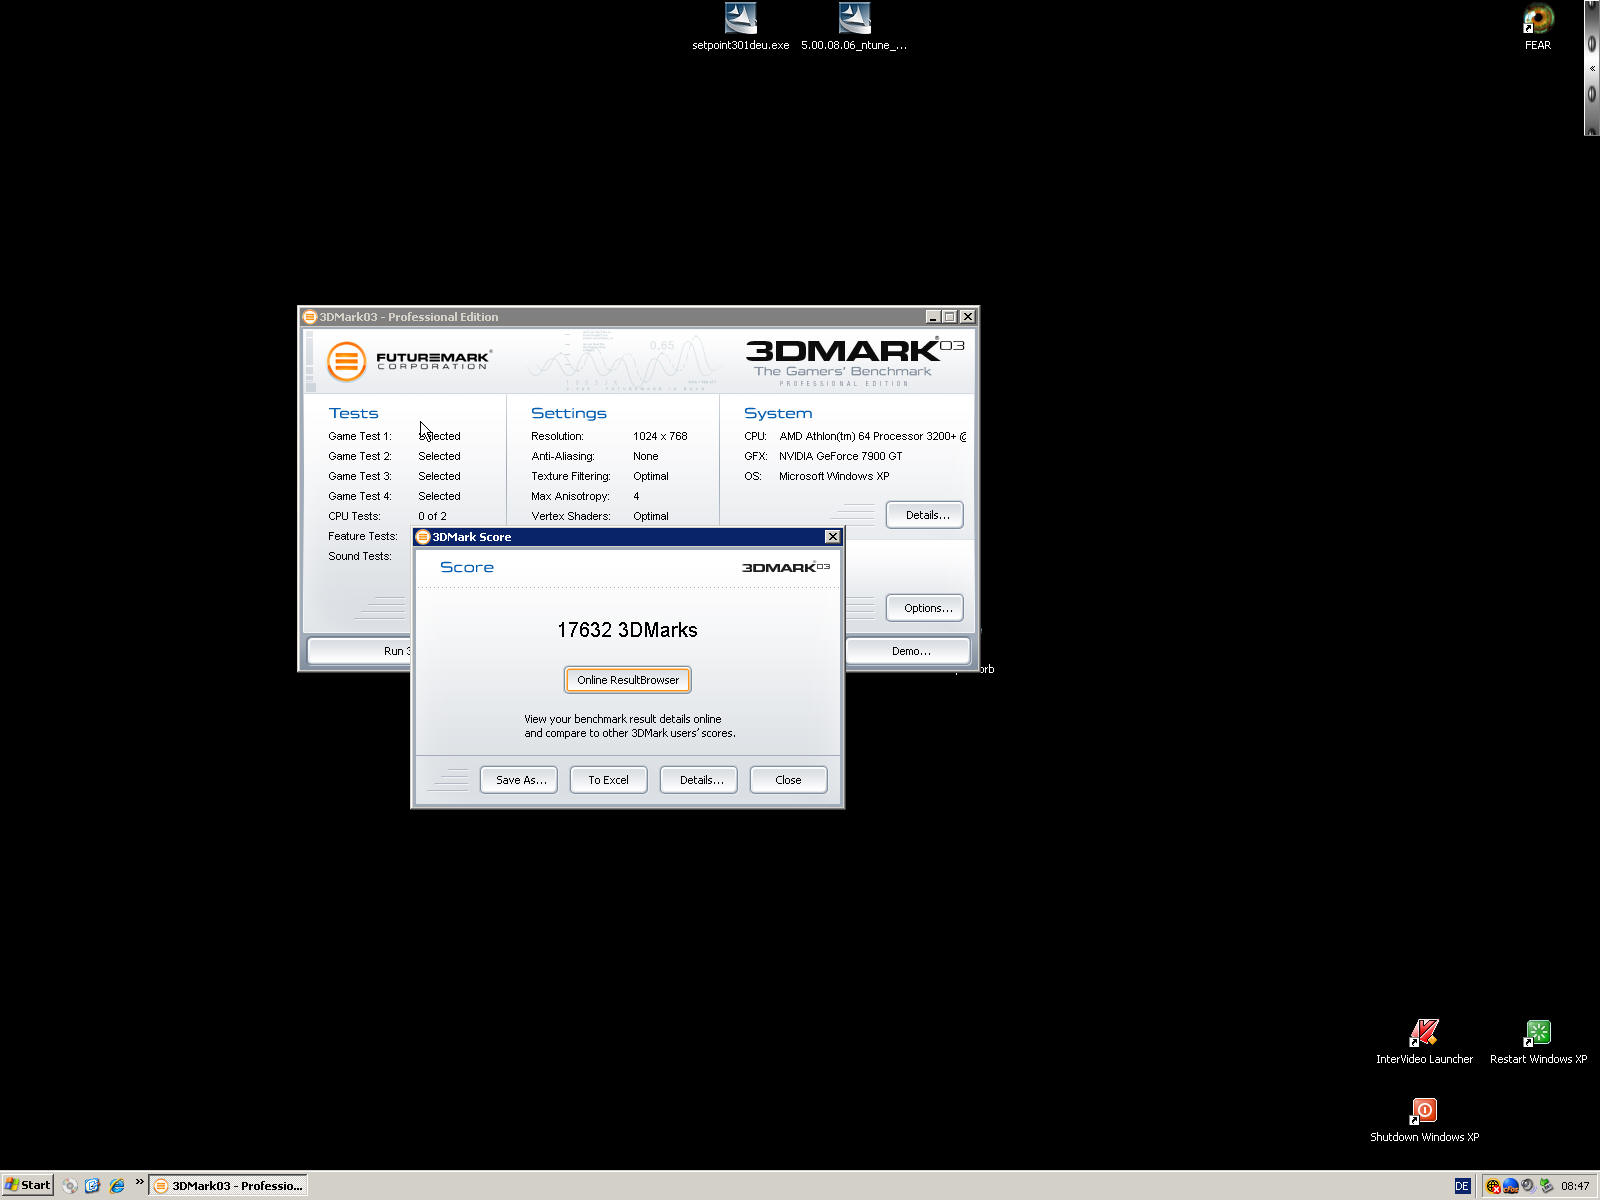Screen dimensions: 1600x1200
Task: Open System Details in main 3DMark03 window
Action: pos(925,515)
